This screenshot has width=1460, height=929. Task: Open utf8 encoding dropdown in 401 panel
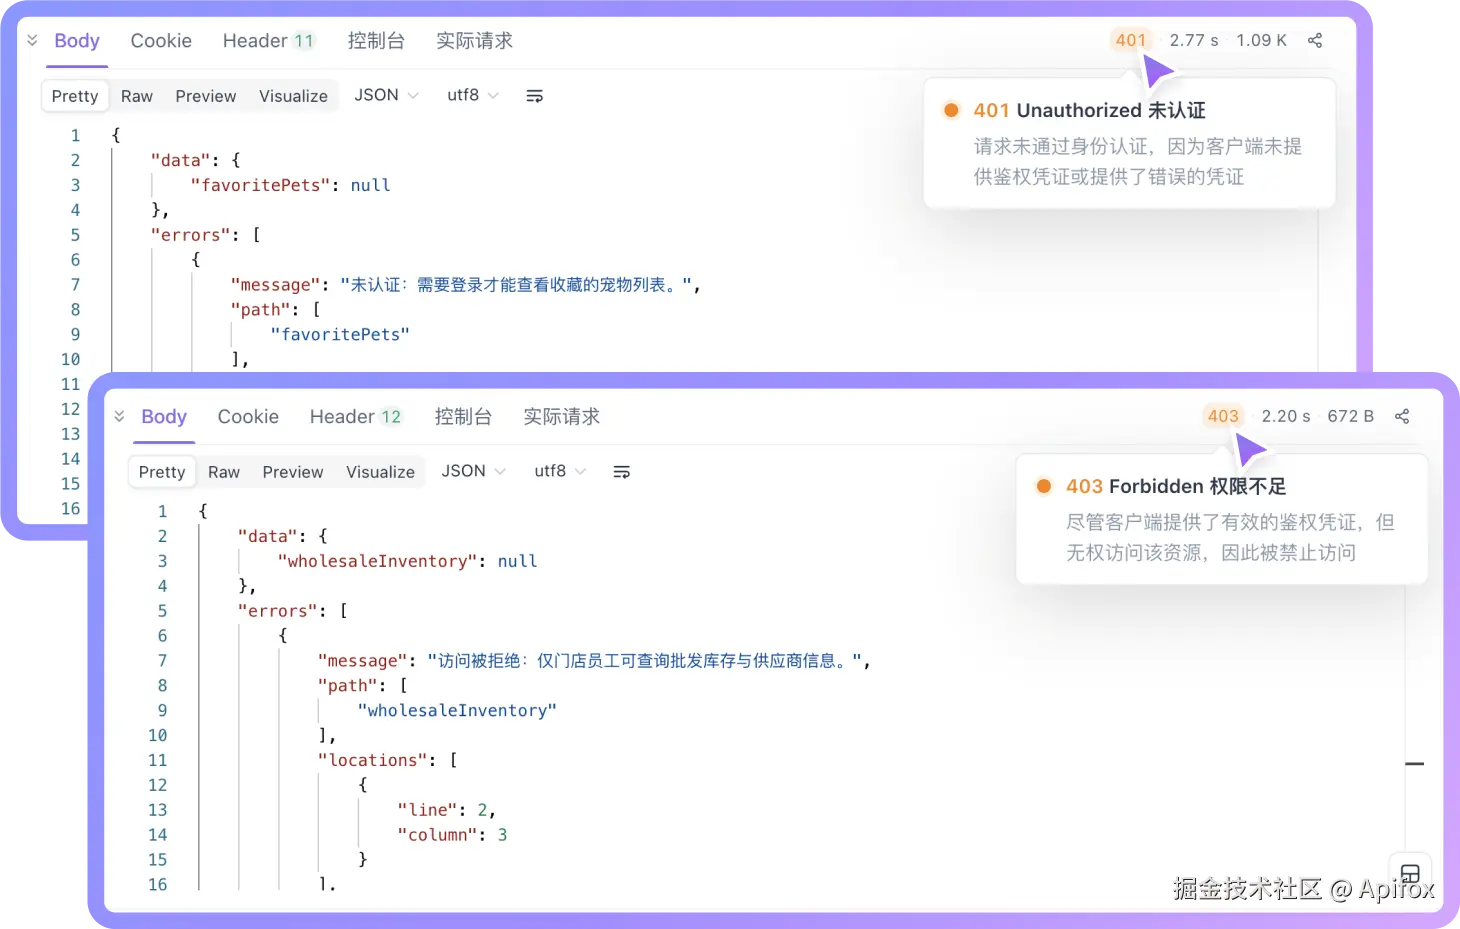point(472,95)
